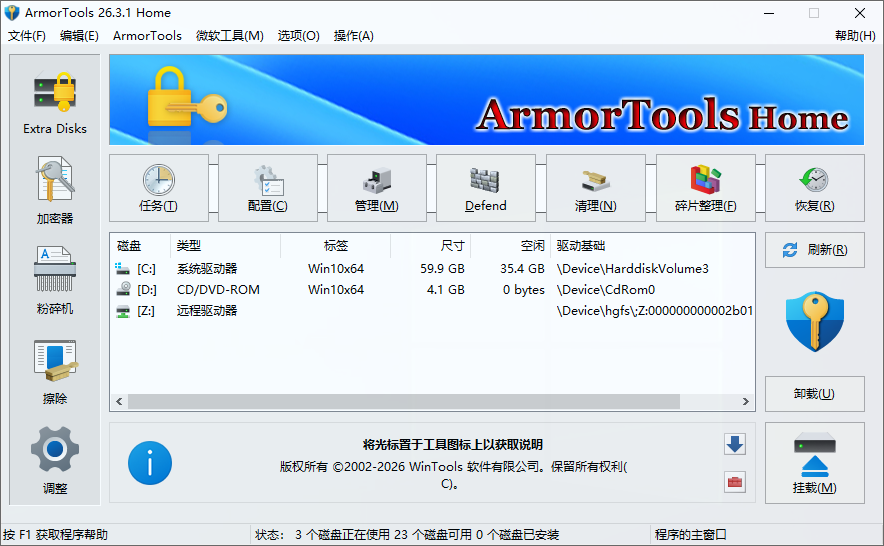This screenshot has height=546, width=884.
Task: Click the 标签 column header
Action: click(335, 246)
